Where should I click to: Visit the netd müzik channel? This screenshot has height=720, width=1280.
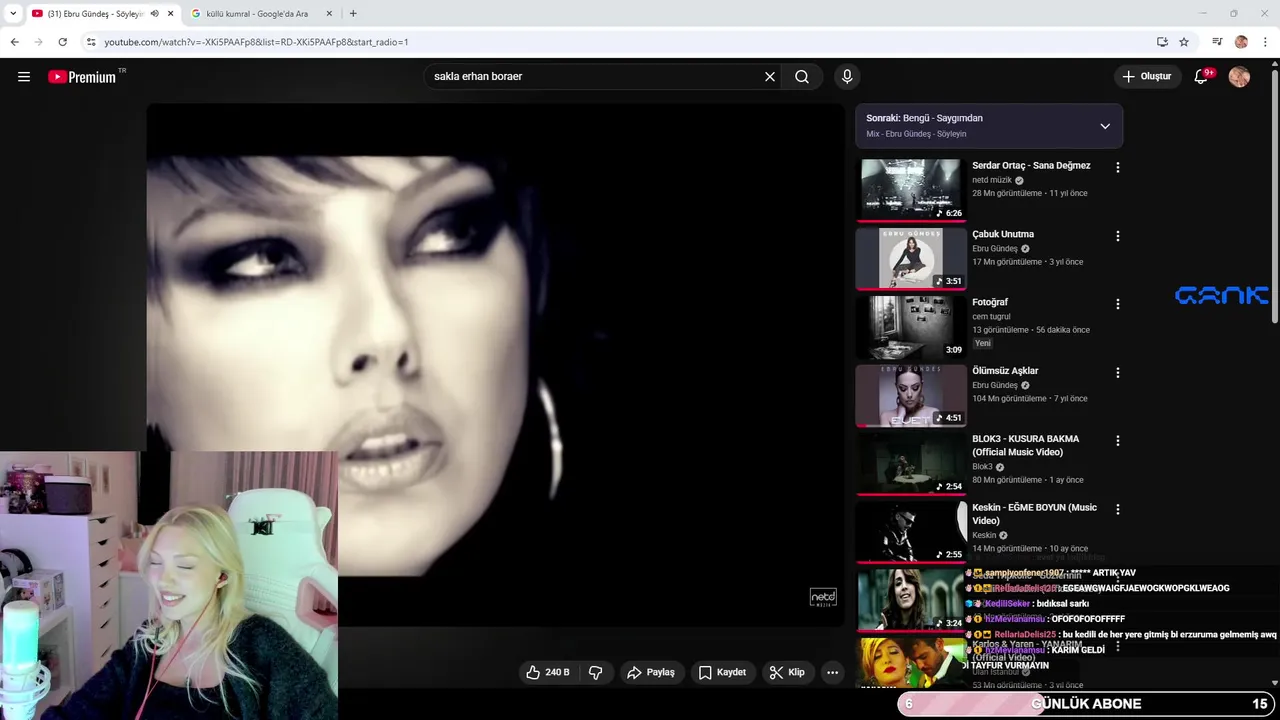992,180
